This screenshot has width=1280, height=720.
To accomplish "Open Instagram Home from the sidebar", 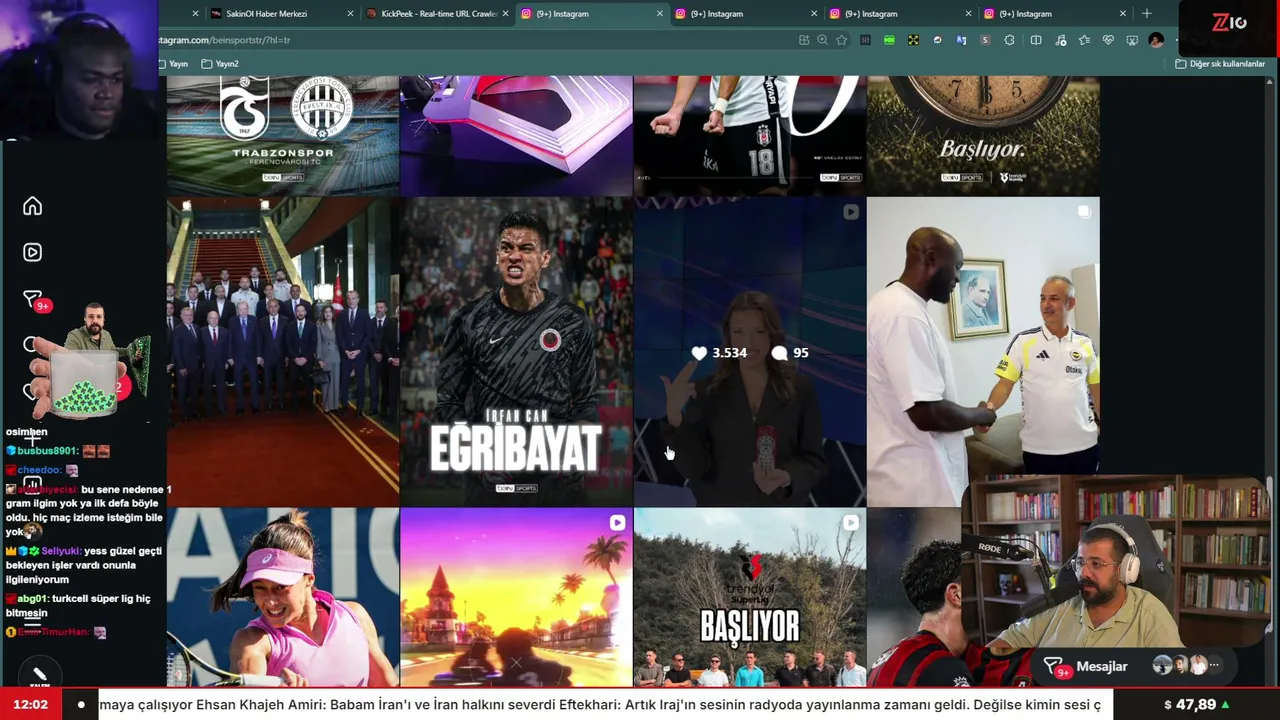I will pyautogui.click(x=33, y=206).
